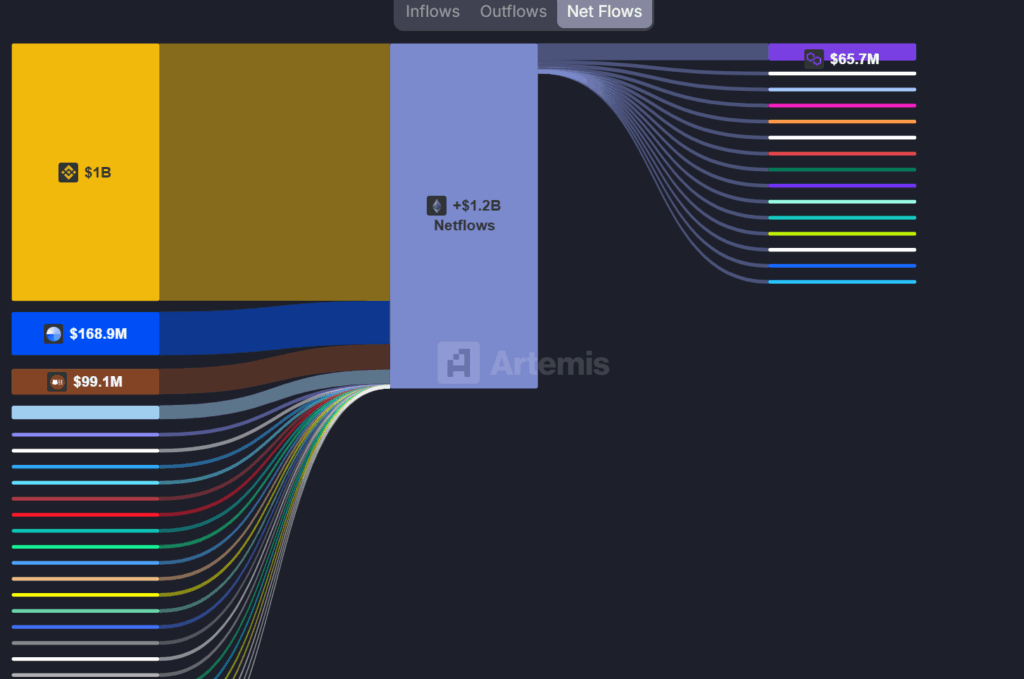Select the orange destination bar on the right
The width and height of the screenshot is (1024, 679).
click(842, 121)
